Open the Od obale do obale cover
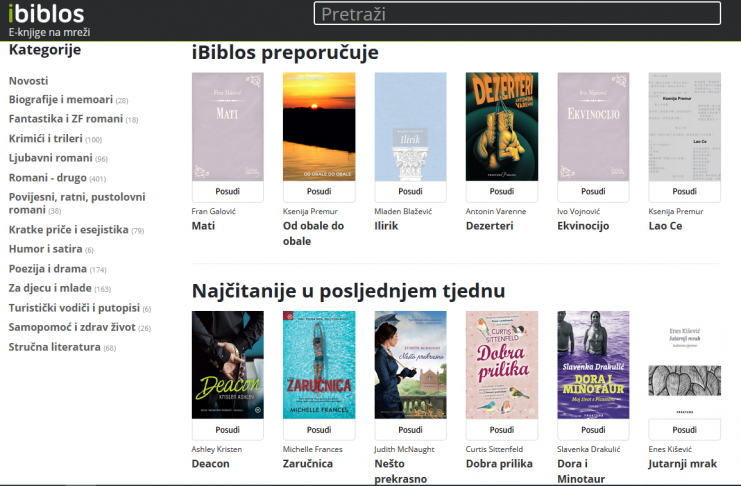The image size is (741, 486). tap(319, 126)
